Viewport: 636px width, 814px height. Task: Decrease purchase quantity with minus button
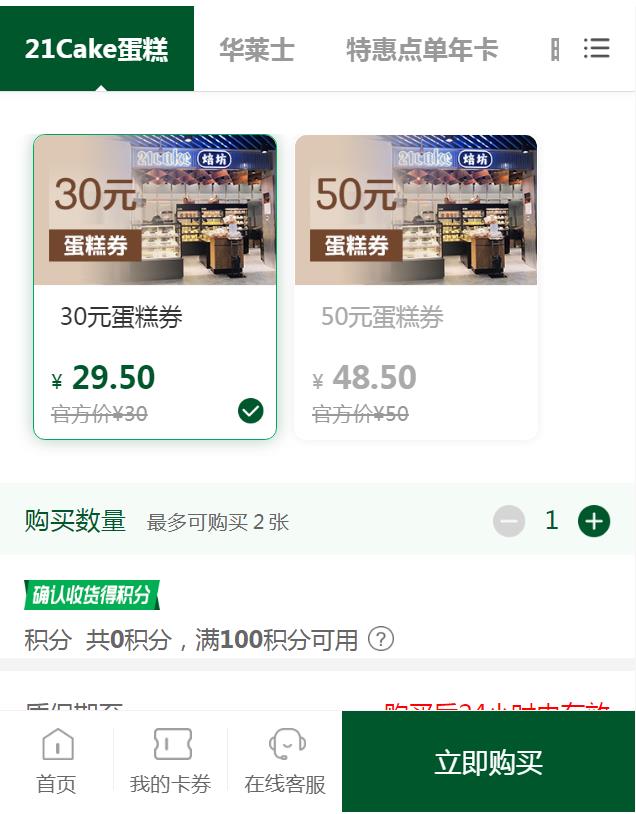(509, 521)
